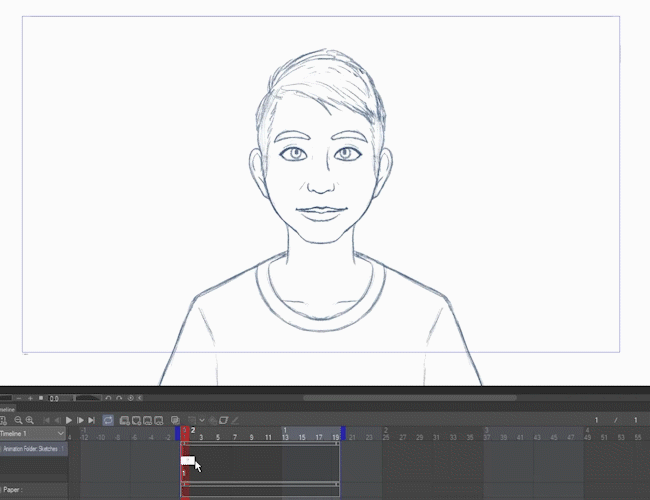Switch to the Timeline tab

tap(8, 408)
